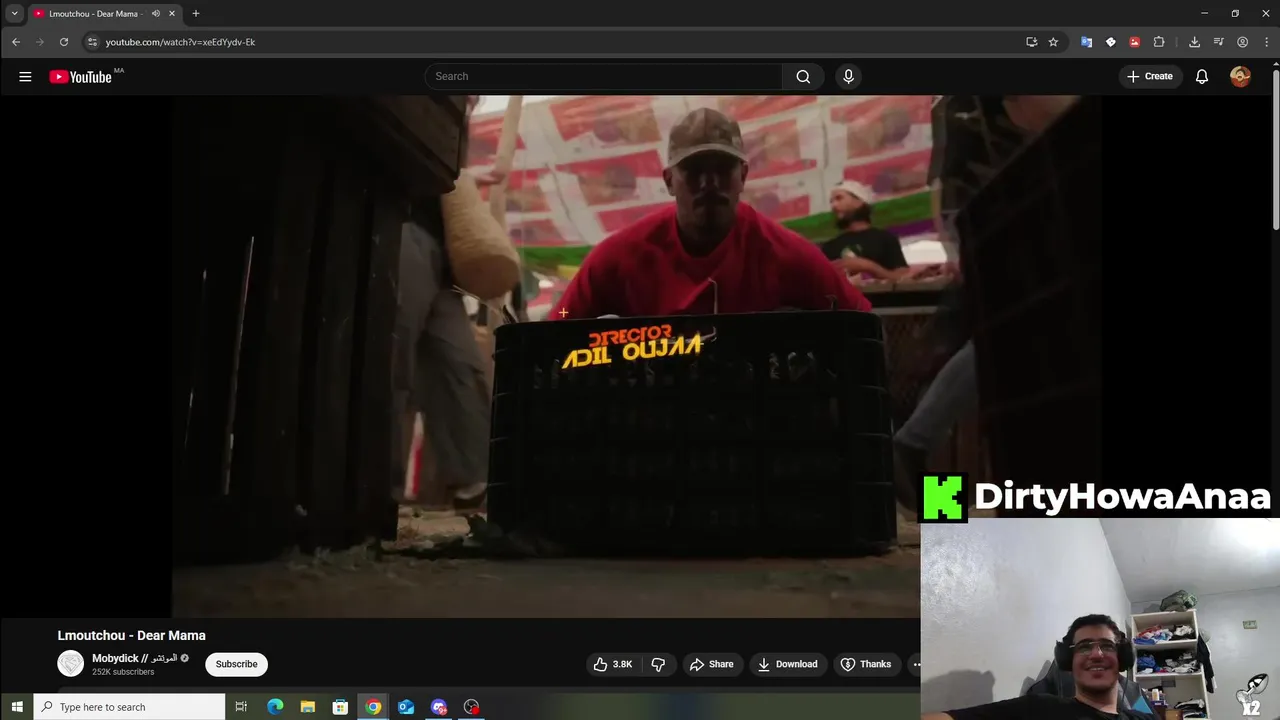Image resolution: width=1280 pixels, height=720 pixels.
Task: Share the video
Action: pyautogui.click(x=712, y=664)
